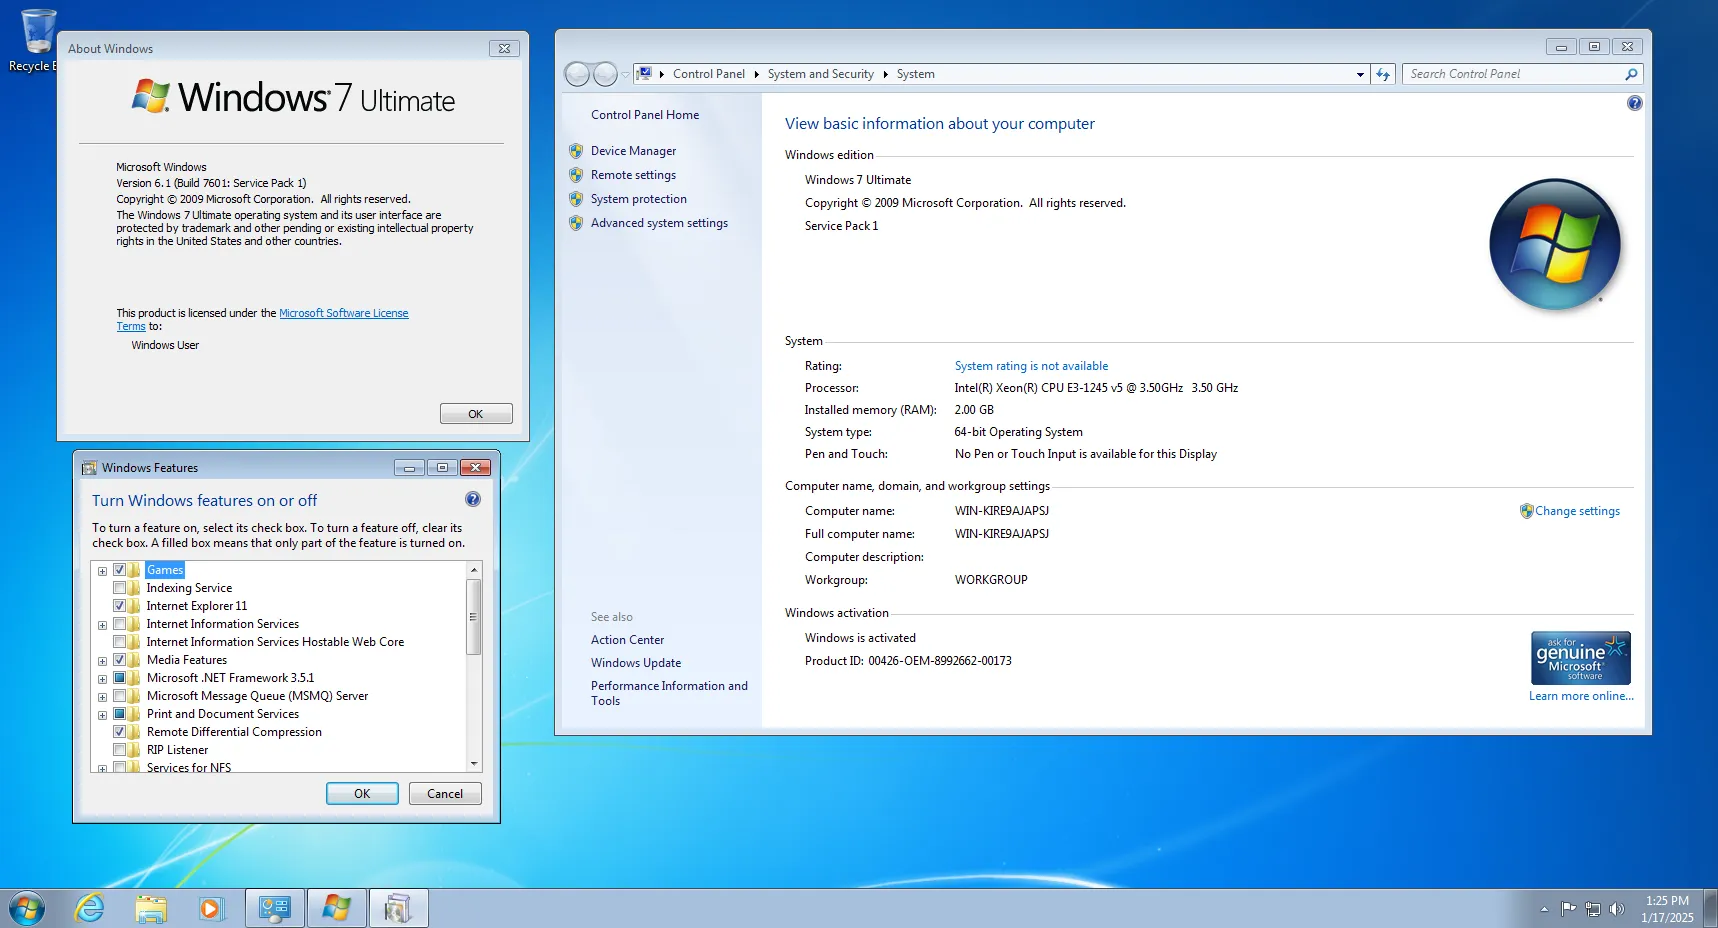Open Advanced system settings link
This screenshot has height=928, width=1718.
coord(659,223)
